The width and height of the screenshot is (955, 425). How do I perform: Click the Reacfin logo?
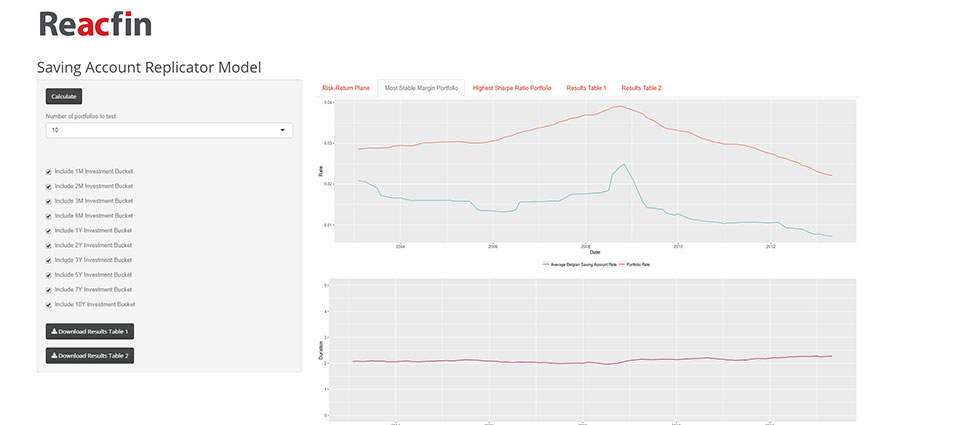95,23
